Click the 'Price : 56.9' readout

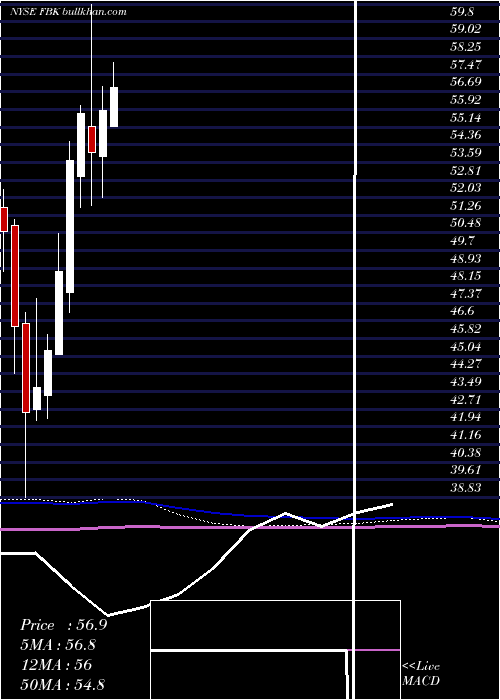[x=64, y=625]
